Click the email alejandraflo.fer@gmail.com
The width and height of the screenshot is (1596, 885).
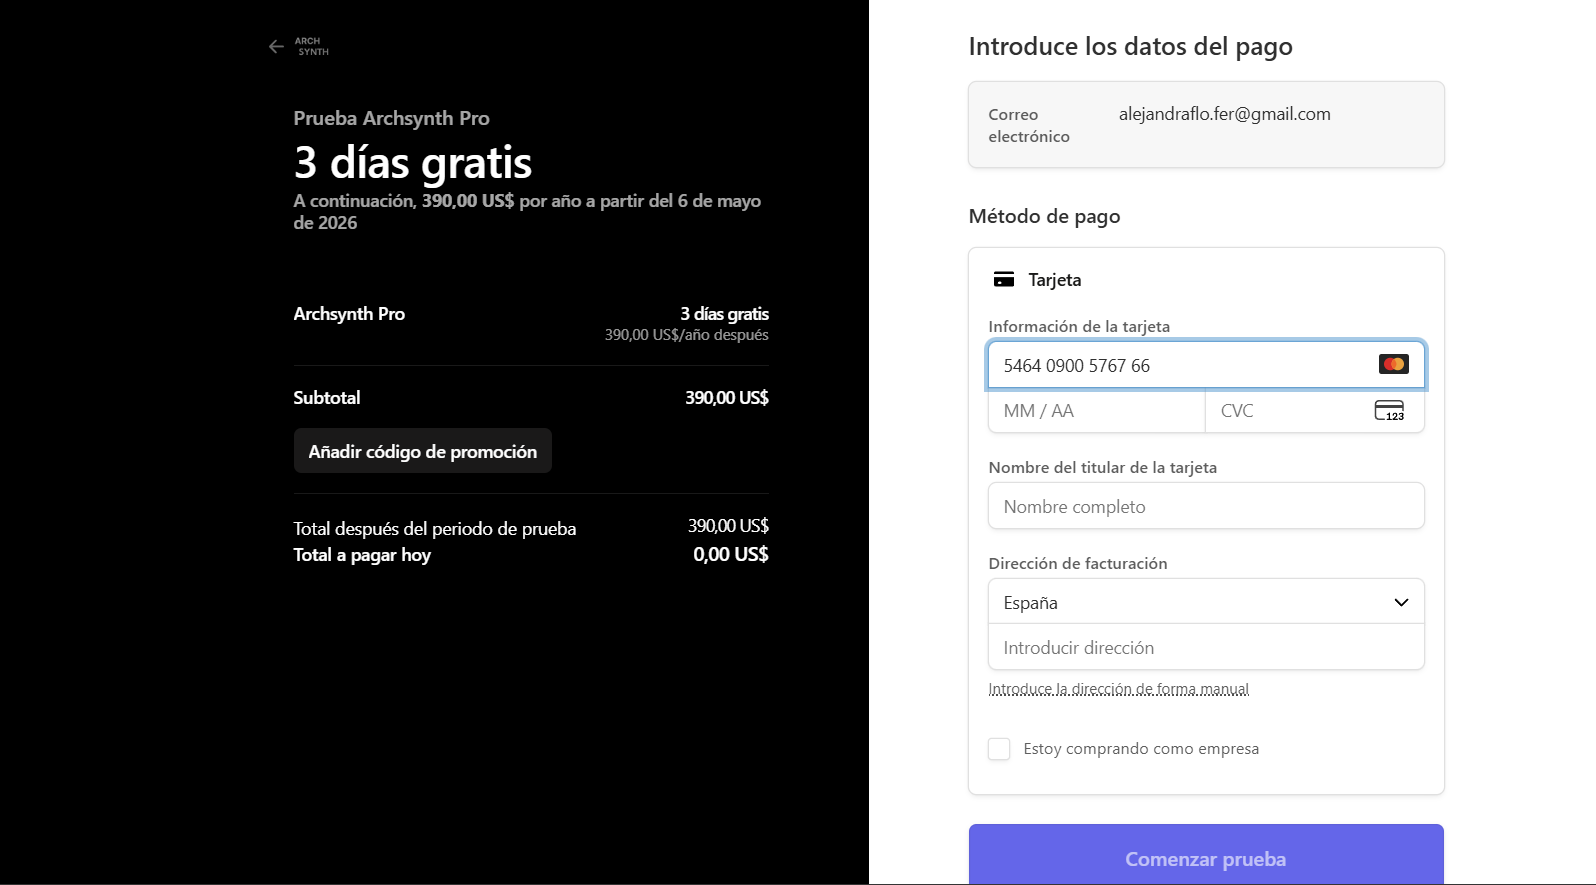1224,114
